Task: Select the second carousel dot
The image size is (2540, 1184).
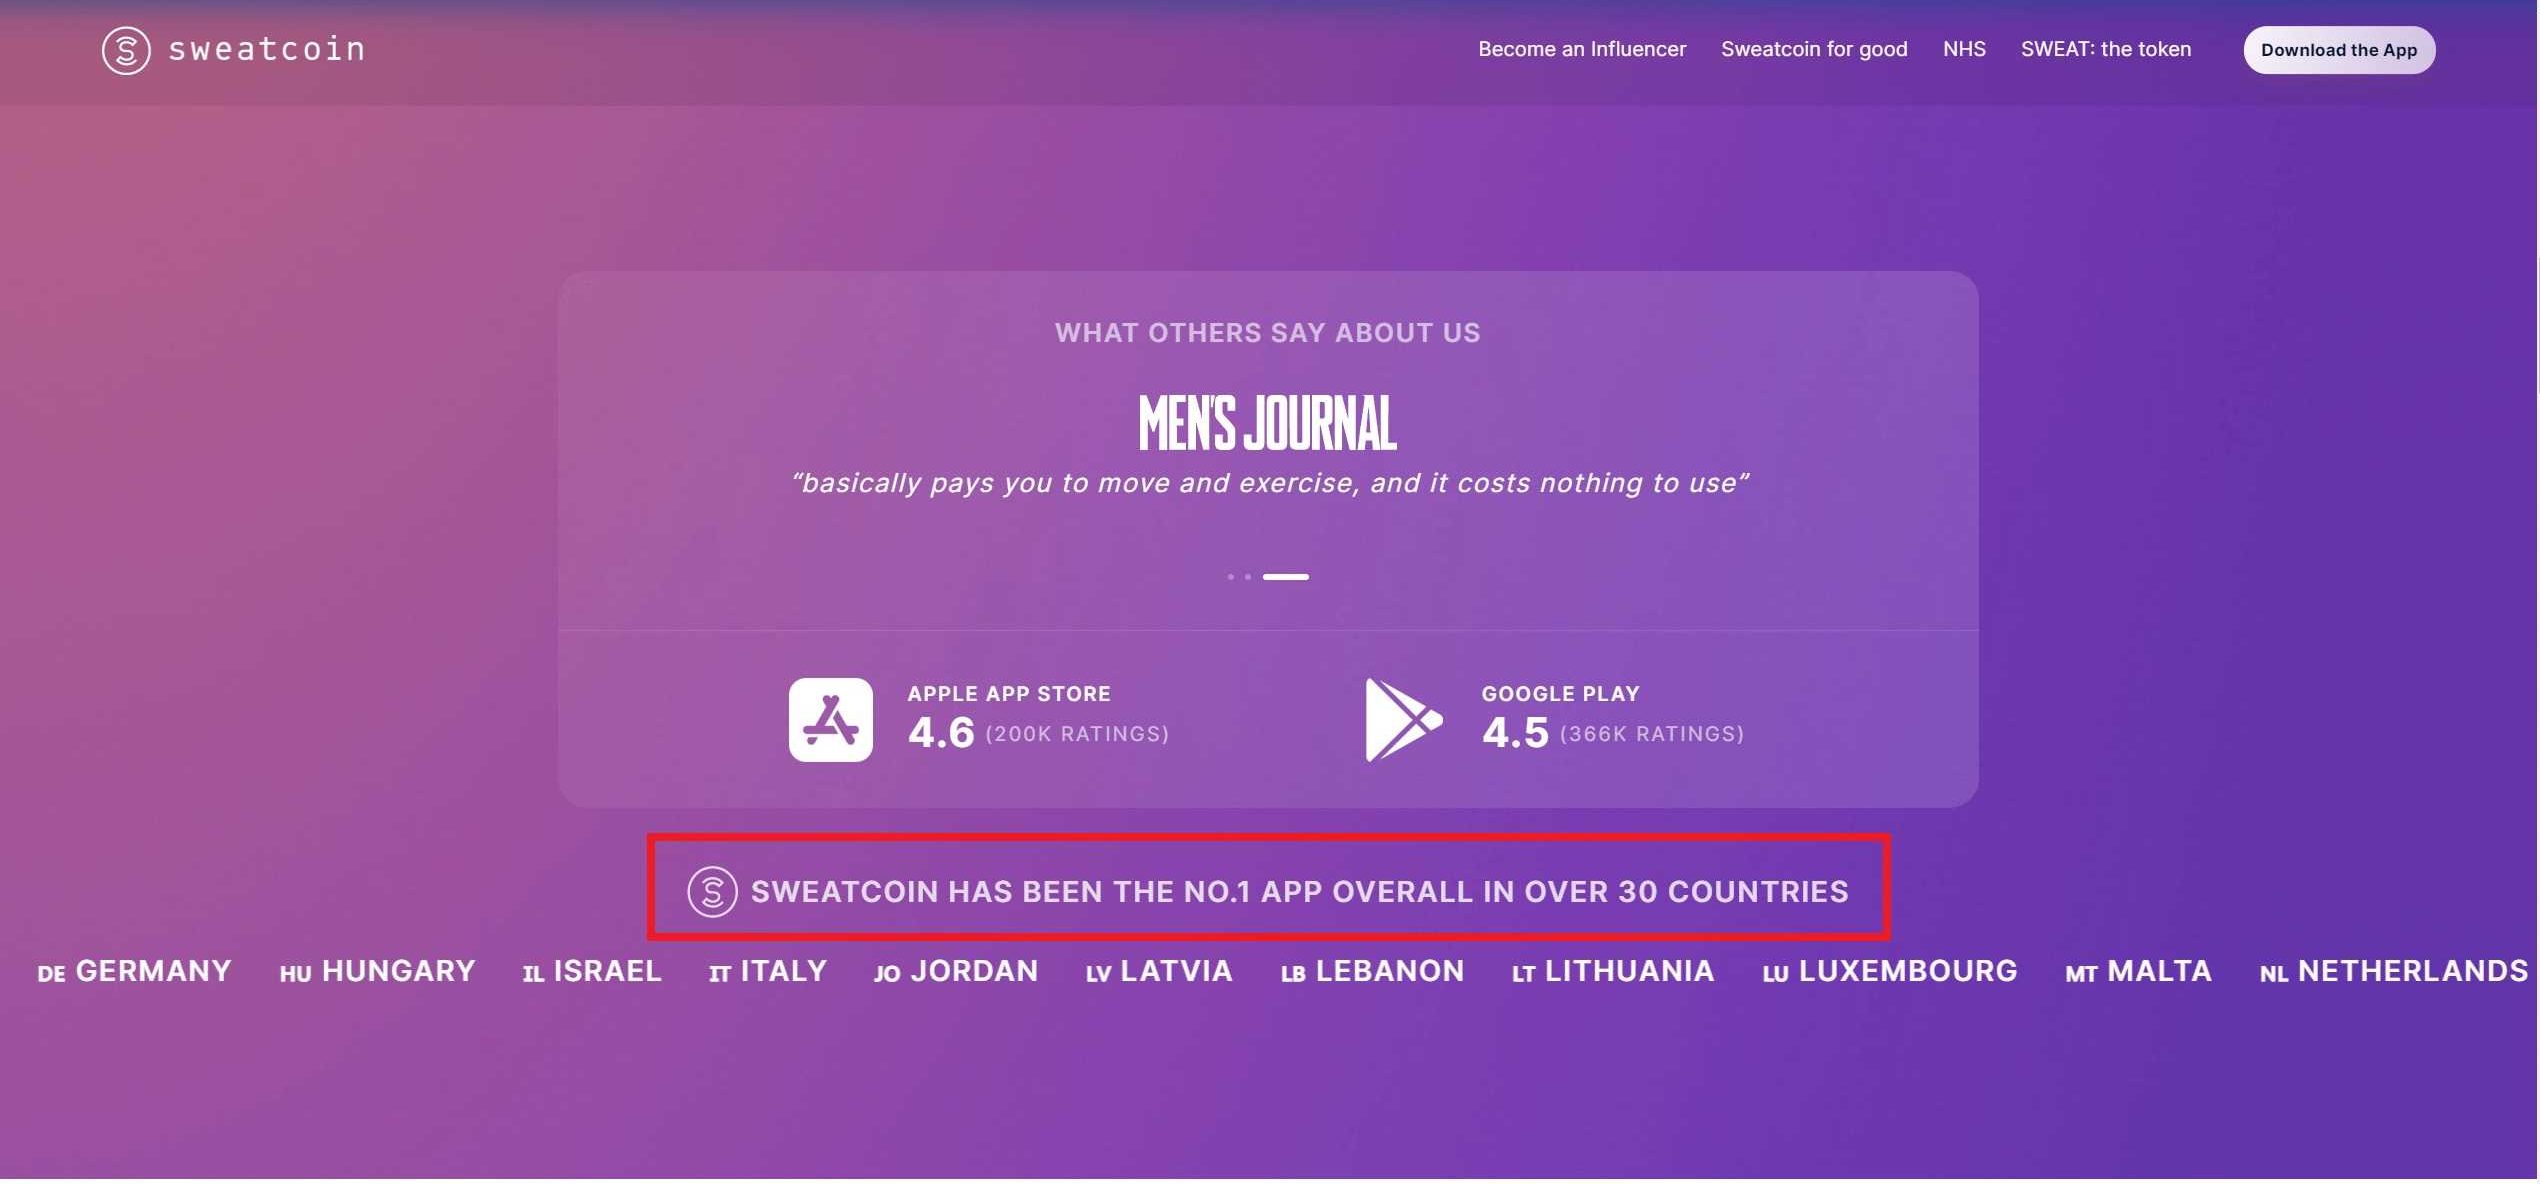Action: 1248,577
